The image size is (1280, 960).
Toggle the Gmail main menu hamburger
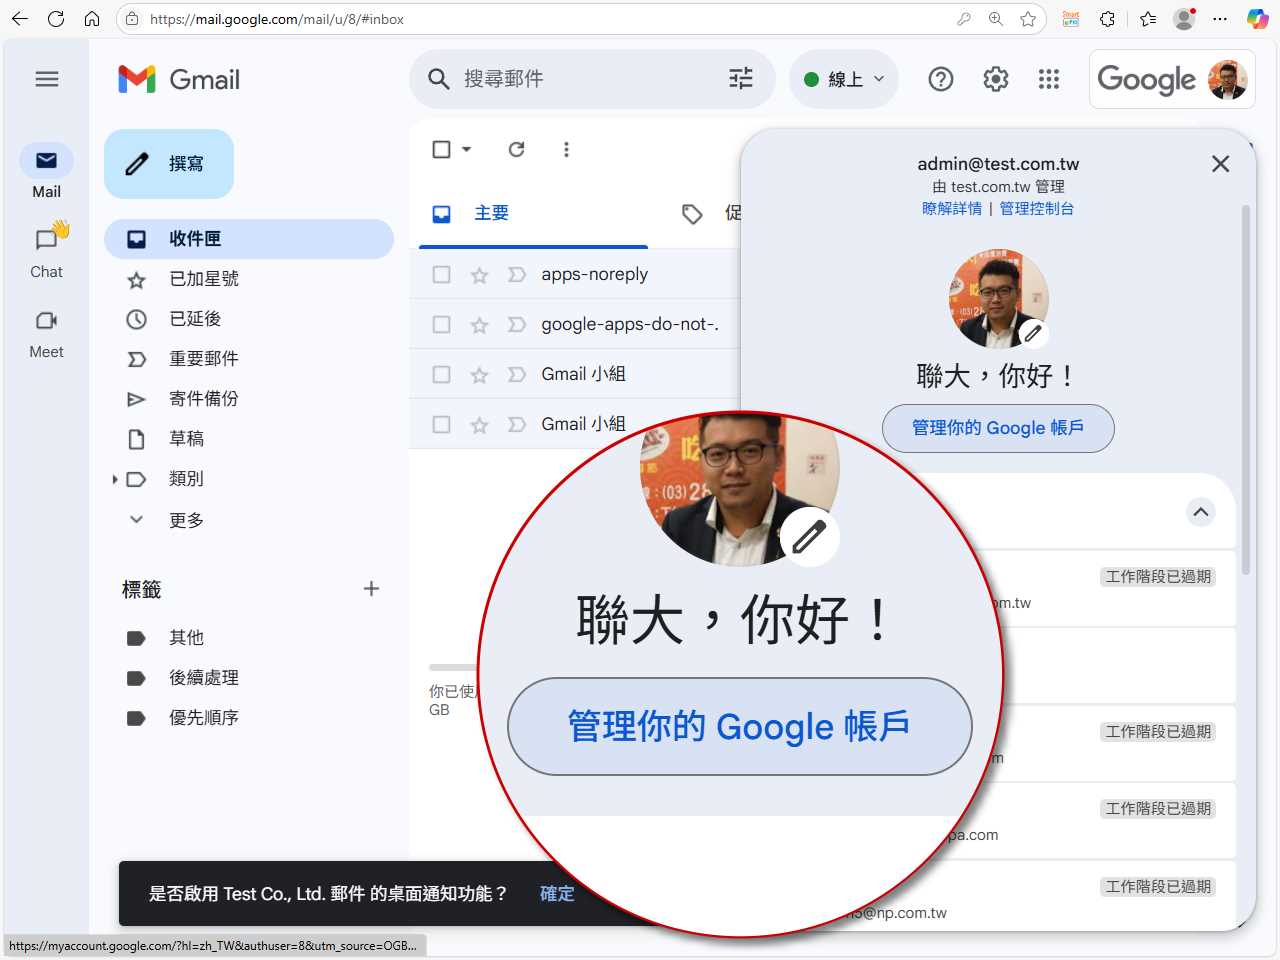coord(47,79)
